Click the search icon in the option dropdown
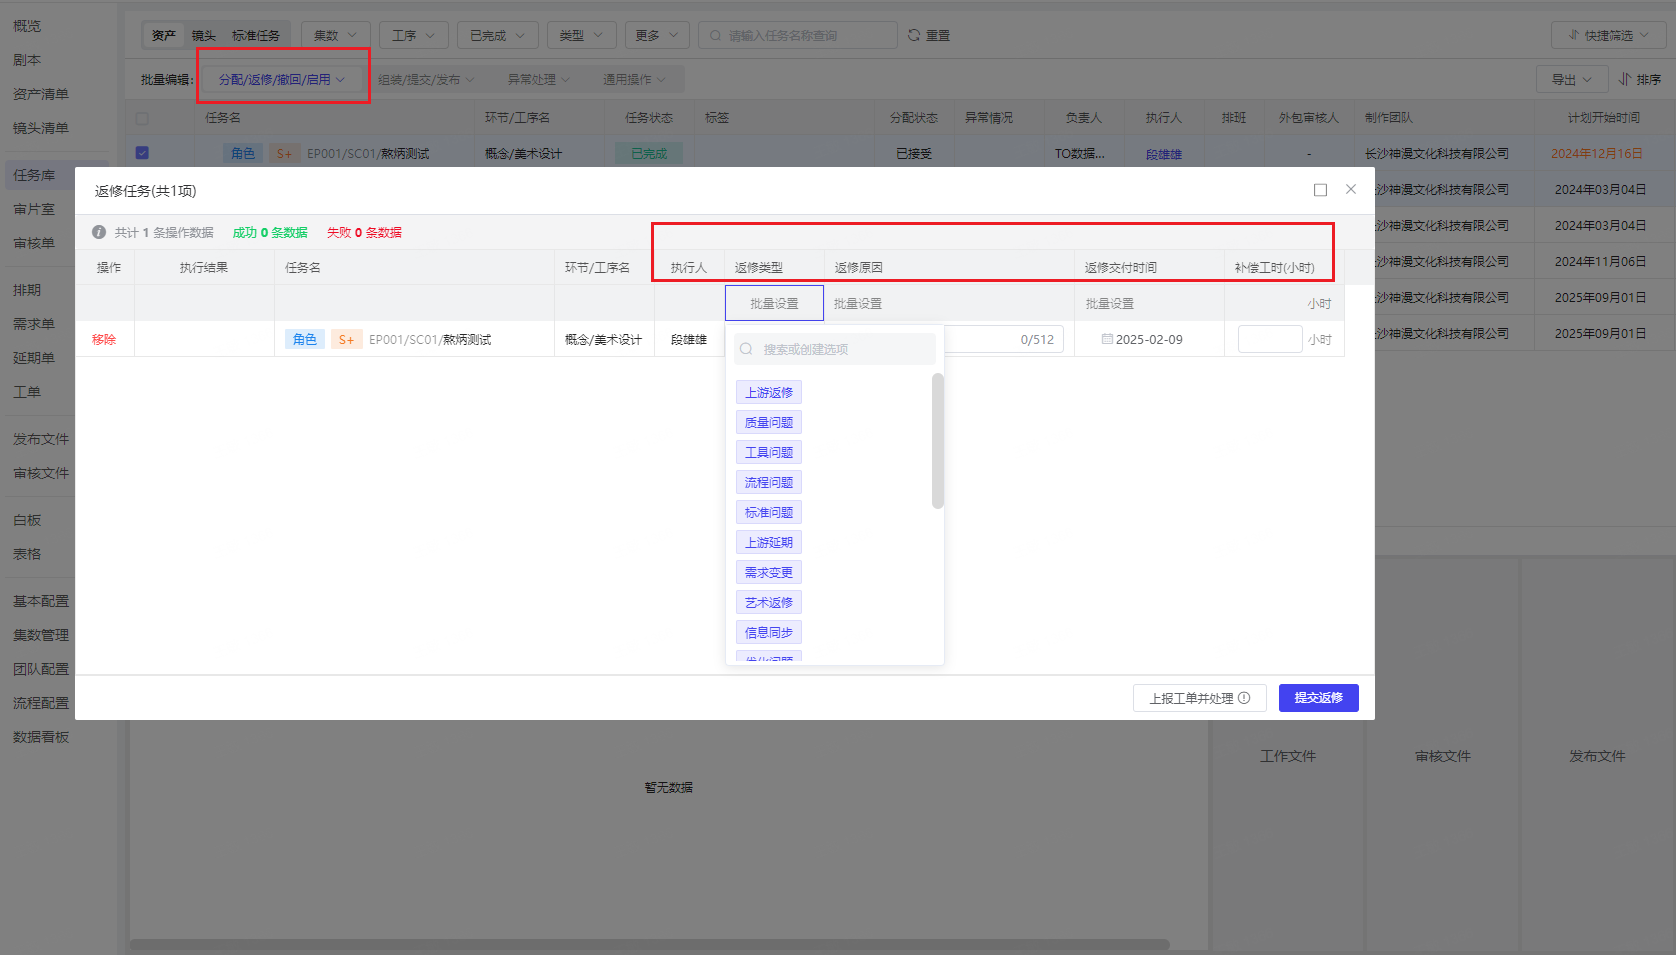This screenshot has height=955, width=1676. point(746,349)
